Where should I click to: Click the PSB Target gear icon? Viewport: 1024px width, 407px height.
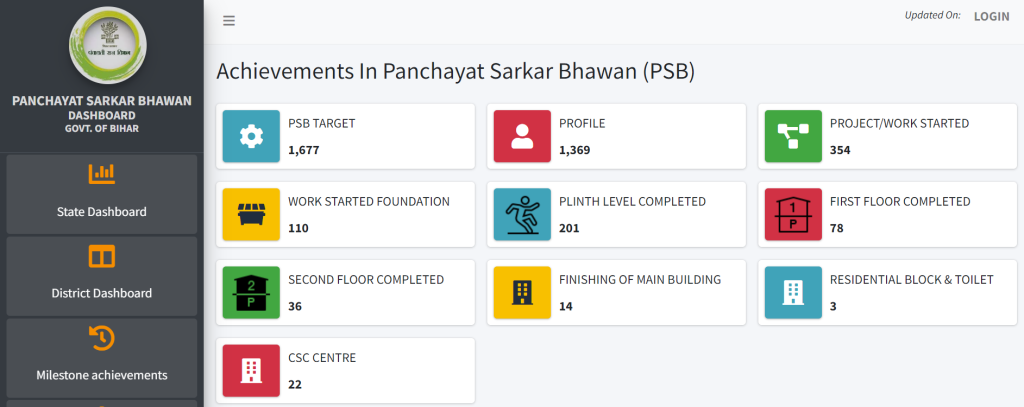click(x=251, y=136)
